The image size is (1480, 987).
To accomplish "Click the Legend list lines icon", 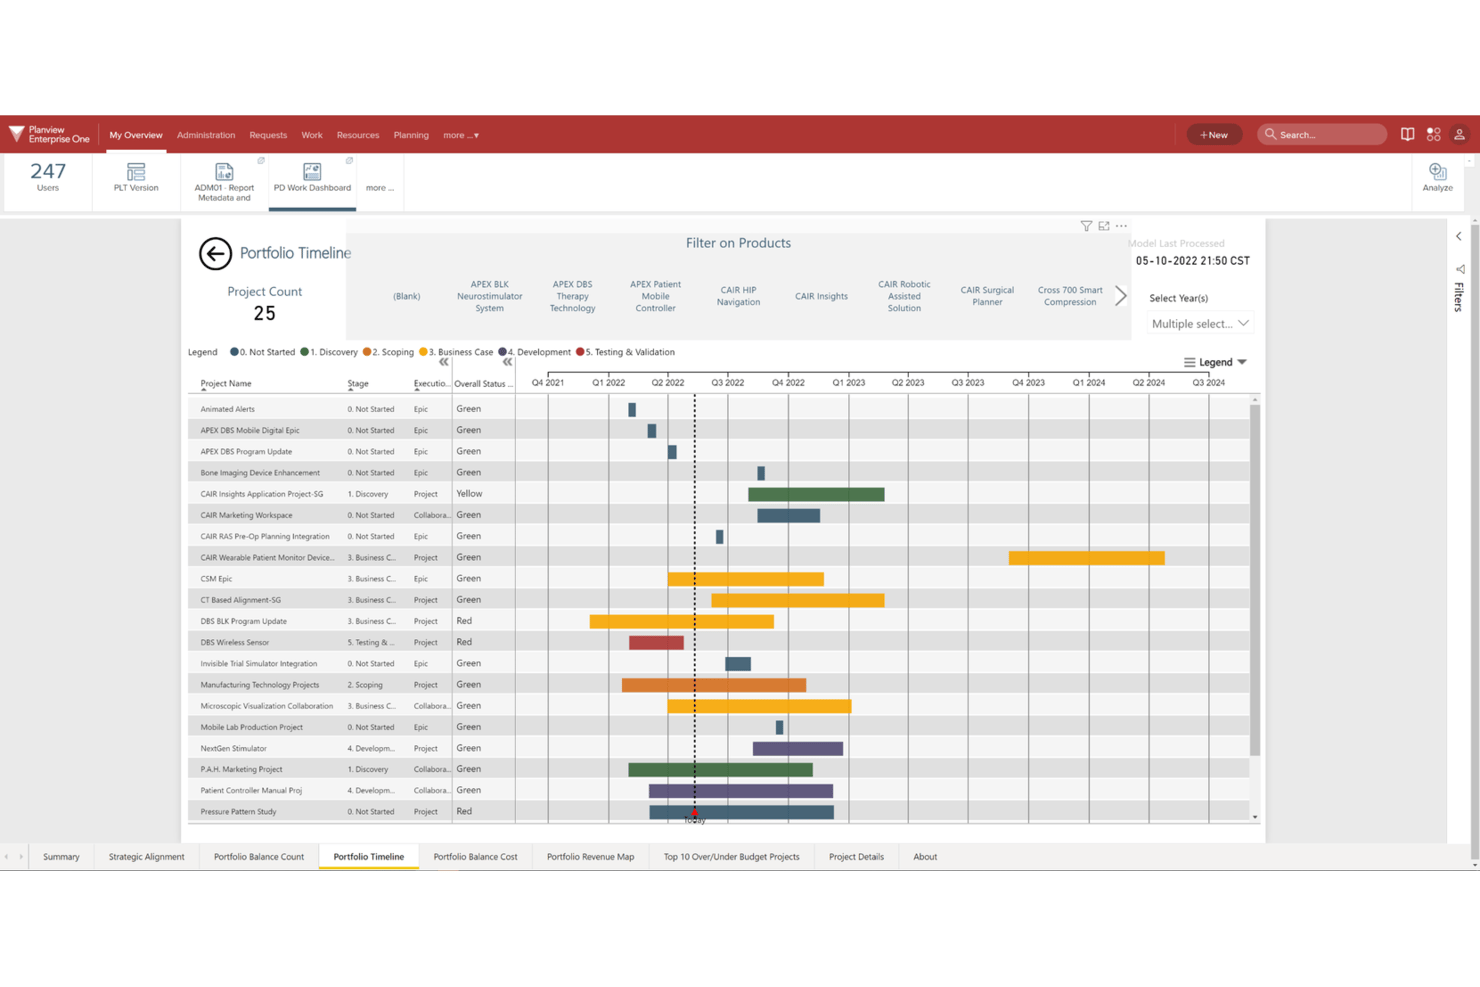I will click(x=1189, y=362).
